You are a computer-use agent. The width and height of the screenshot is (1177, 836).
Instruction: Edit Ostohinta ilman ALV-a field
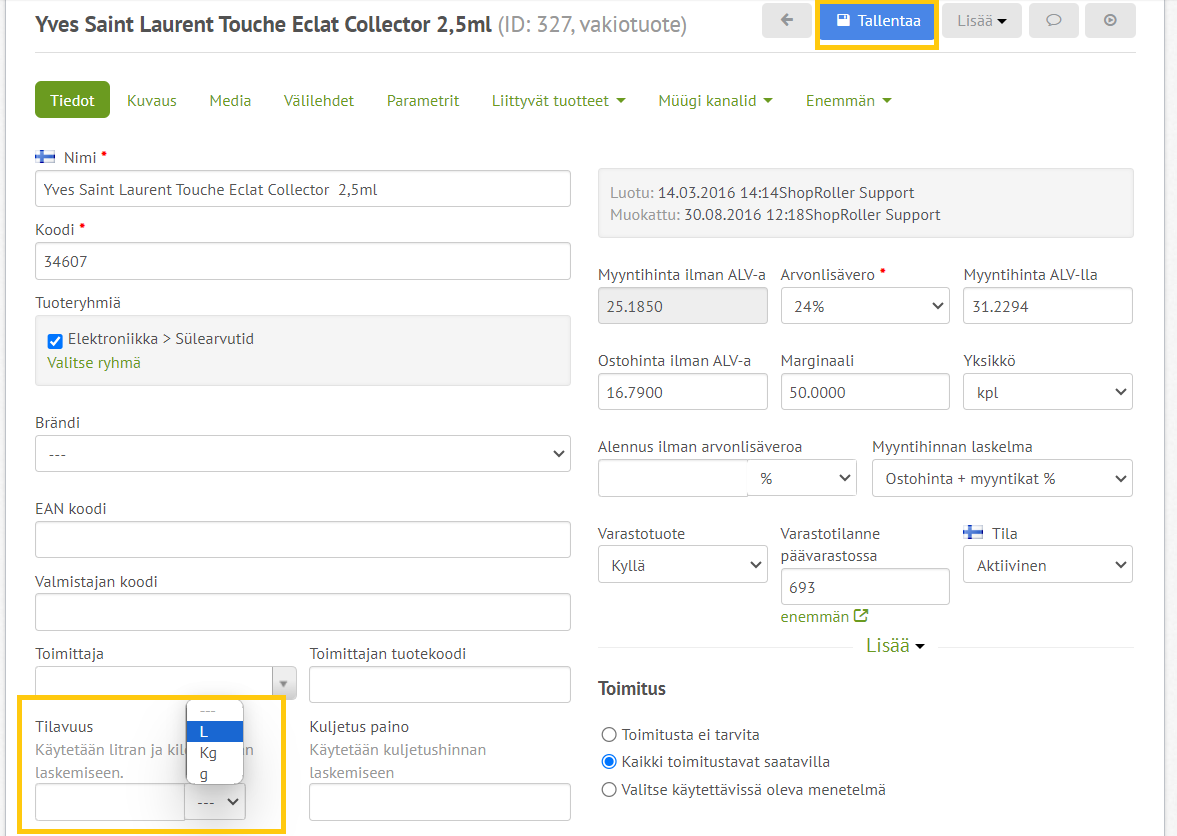point(682,392)
